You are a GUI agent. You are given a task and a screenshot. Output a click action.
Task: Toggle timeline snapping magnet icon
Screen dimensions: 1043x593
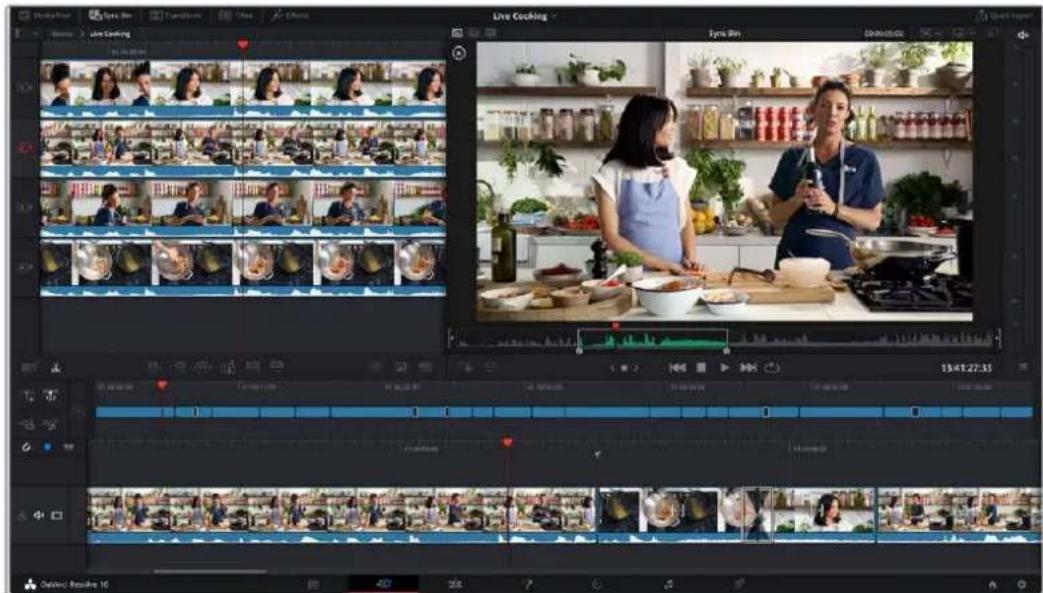[x=27, y=447]
